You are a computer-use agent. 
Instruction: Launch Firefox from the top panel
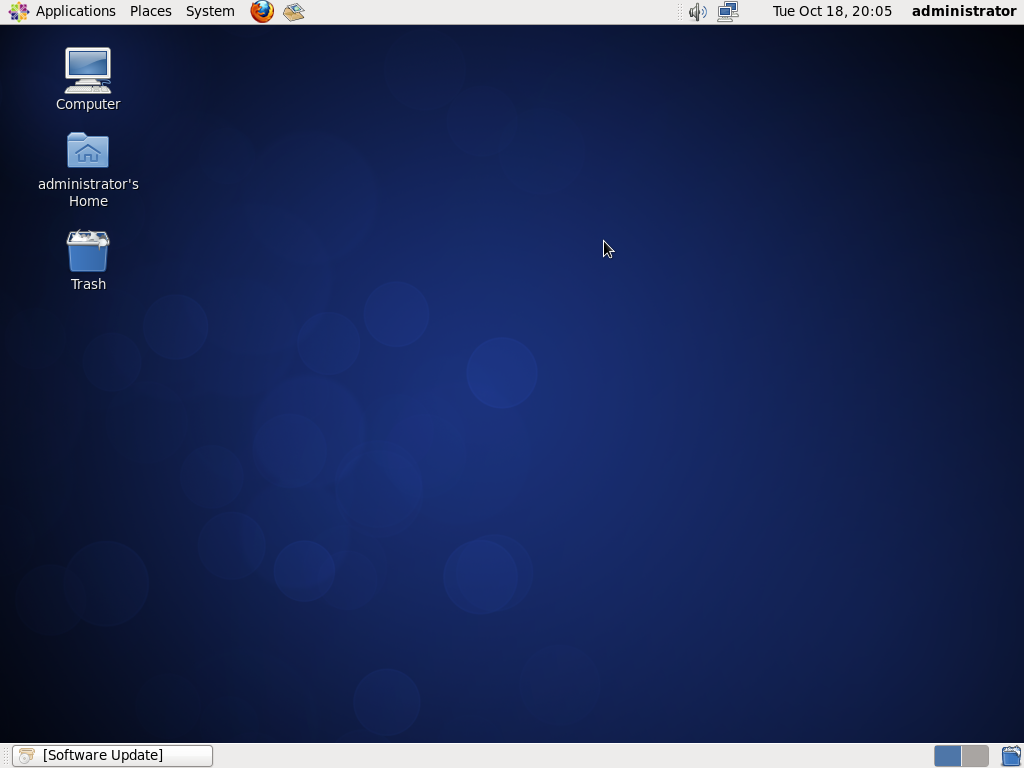262,11
